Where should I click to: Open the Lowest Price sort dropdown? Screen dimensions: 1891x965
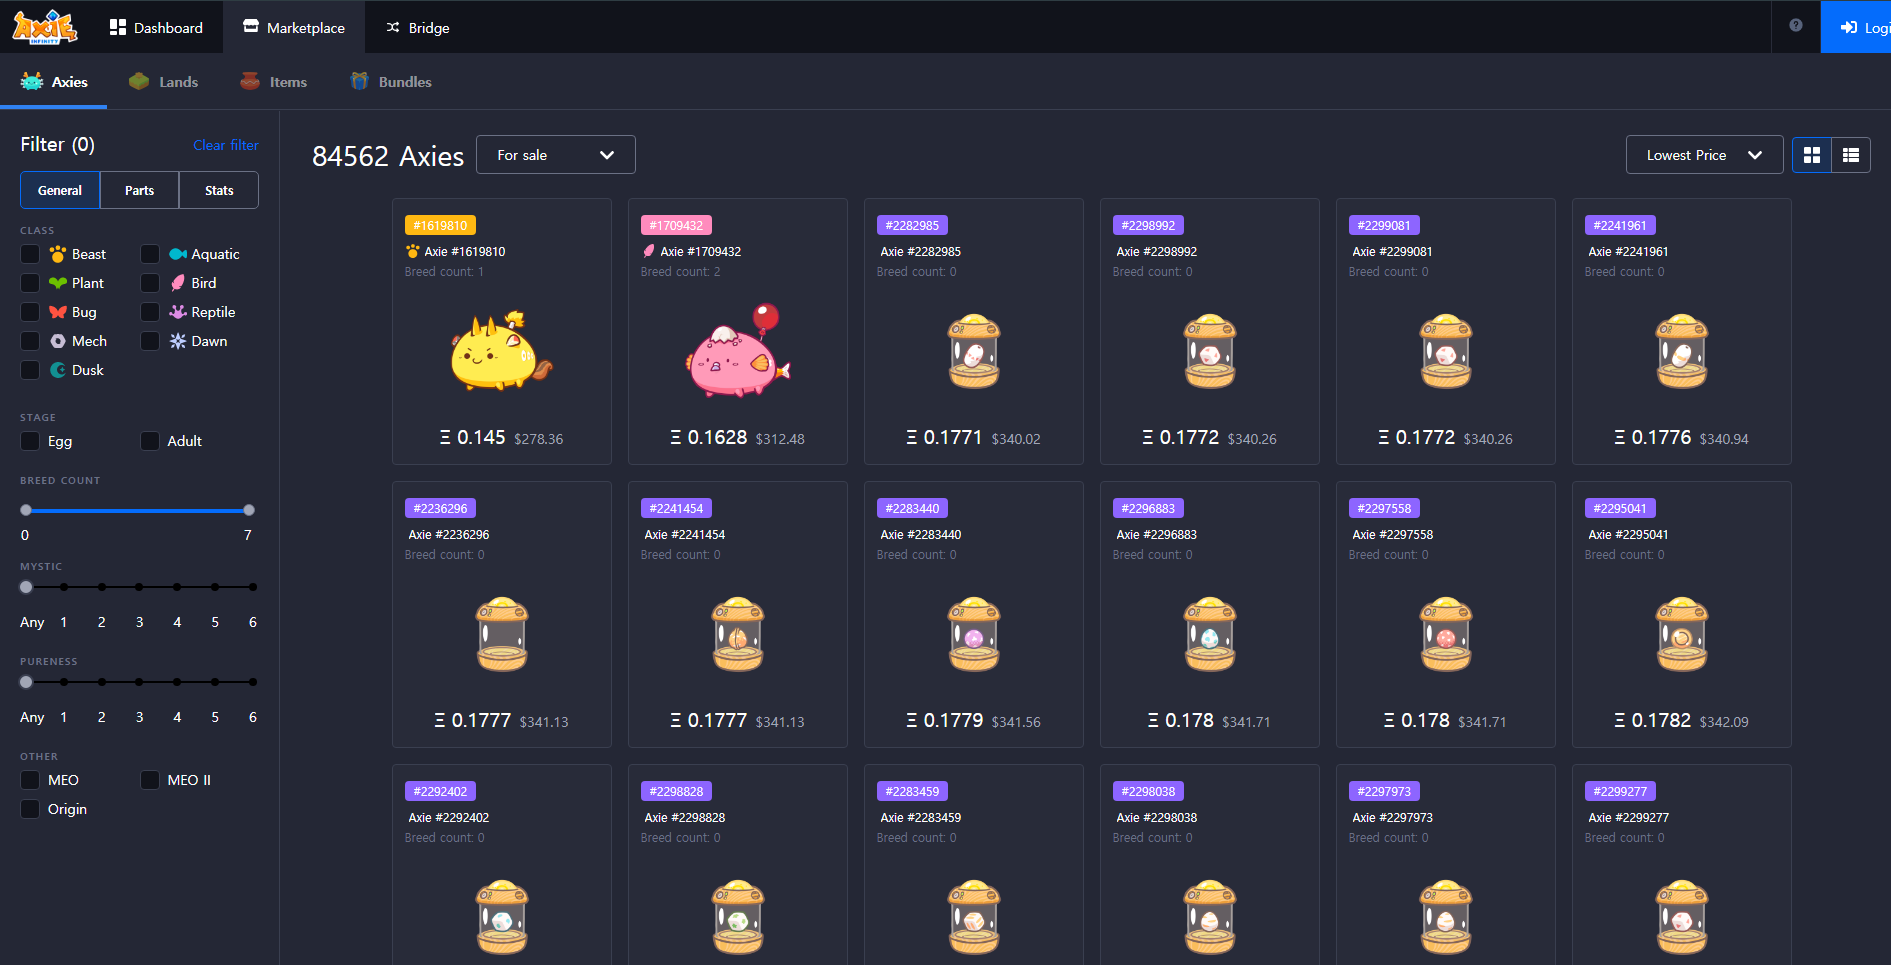[x=1704, y=155]
